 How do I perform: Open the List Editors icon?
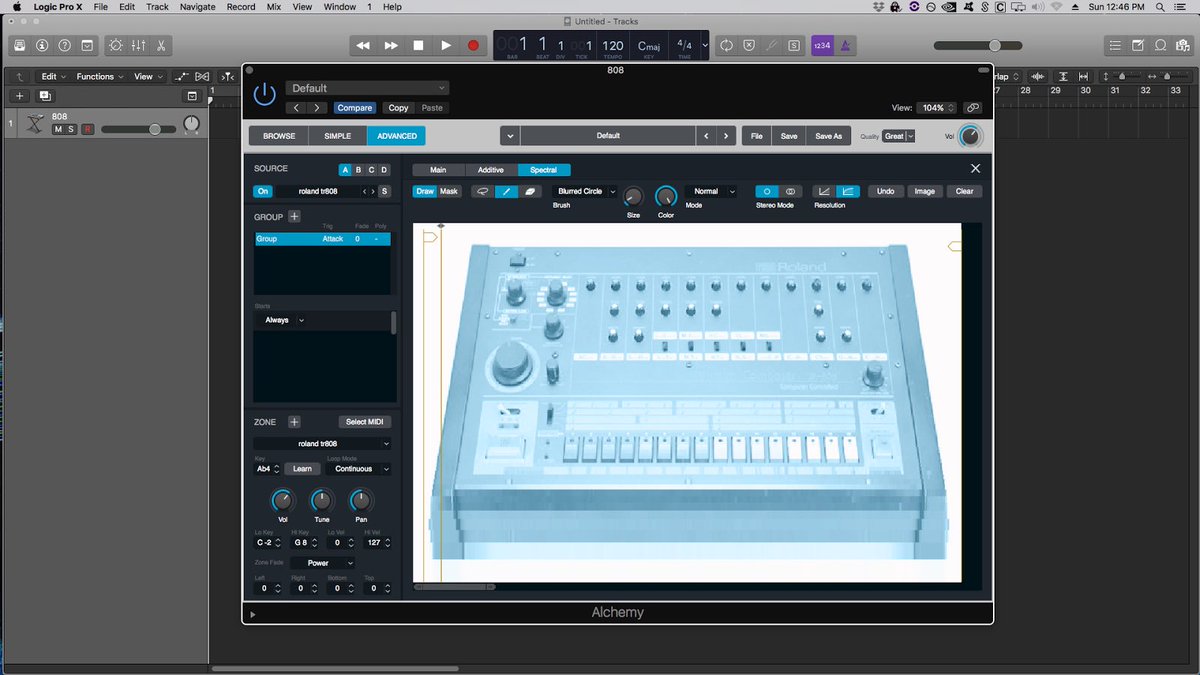pos(1116,46)
